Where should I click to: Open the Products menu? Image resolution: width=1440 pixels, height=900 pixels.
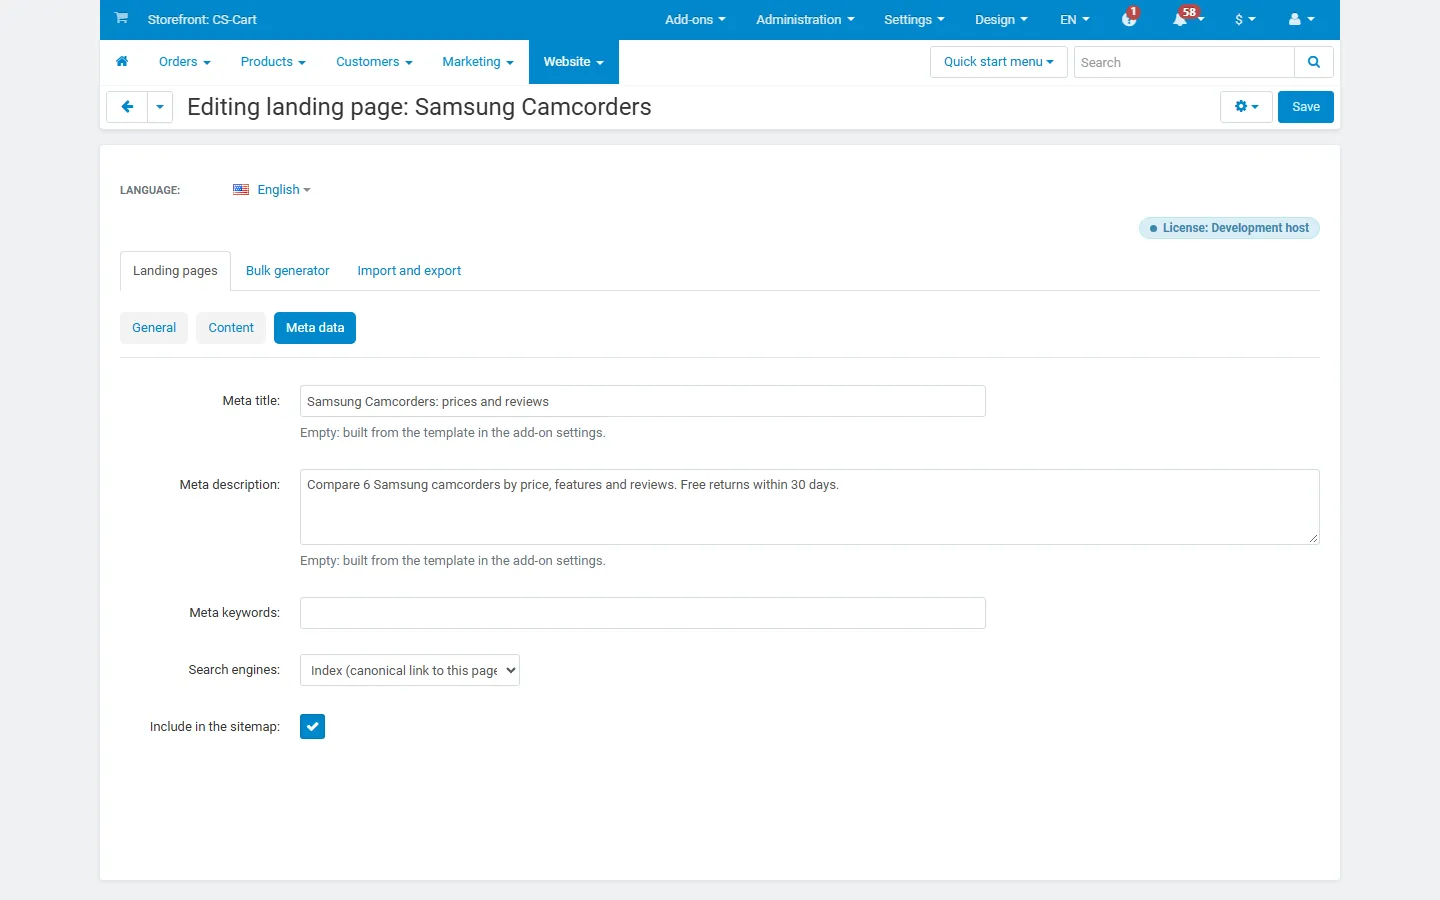coord(273,62)
